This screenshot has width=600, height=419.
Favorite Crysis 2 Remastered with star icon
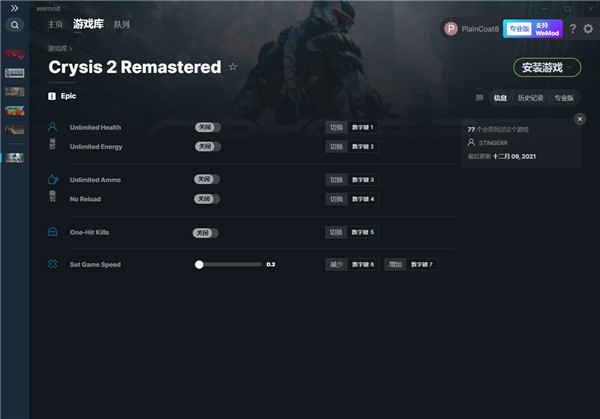[233, 67]
